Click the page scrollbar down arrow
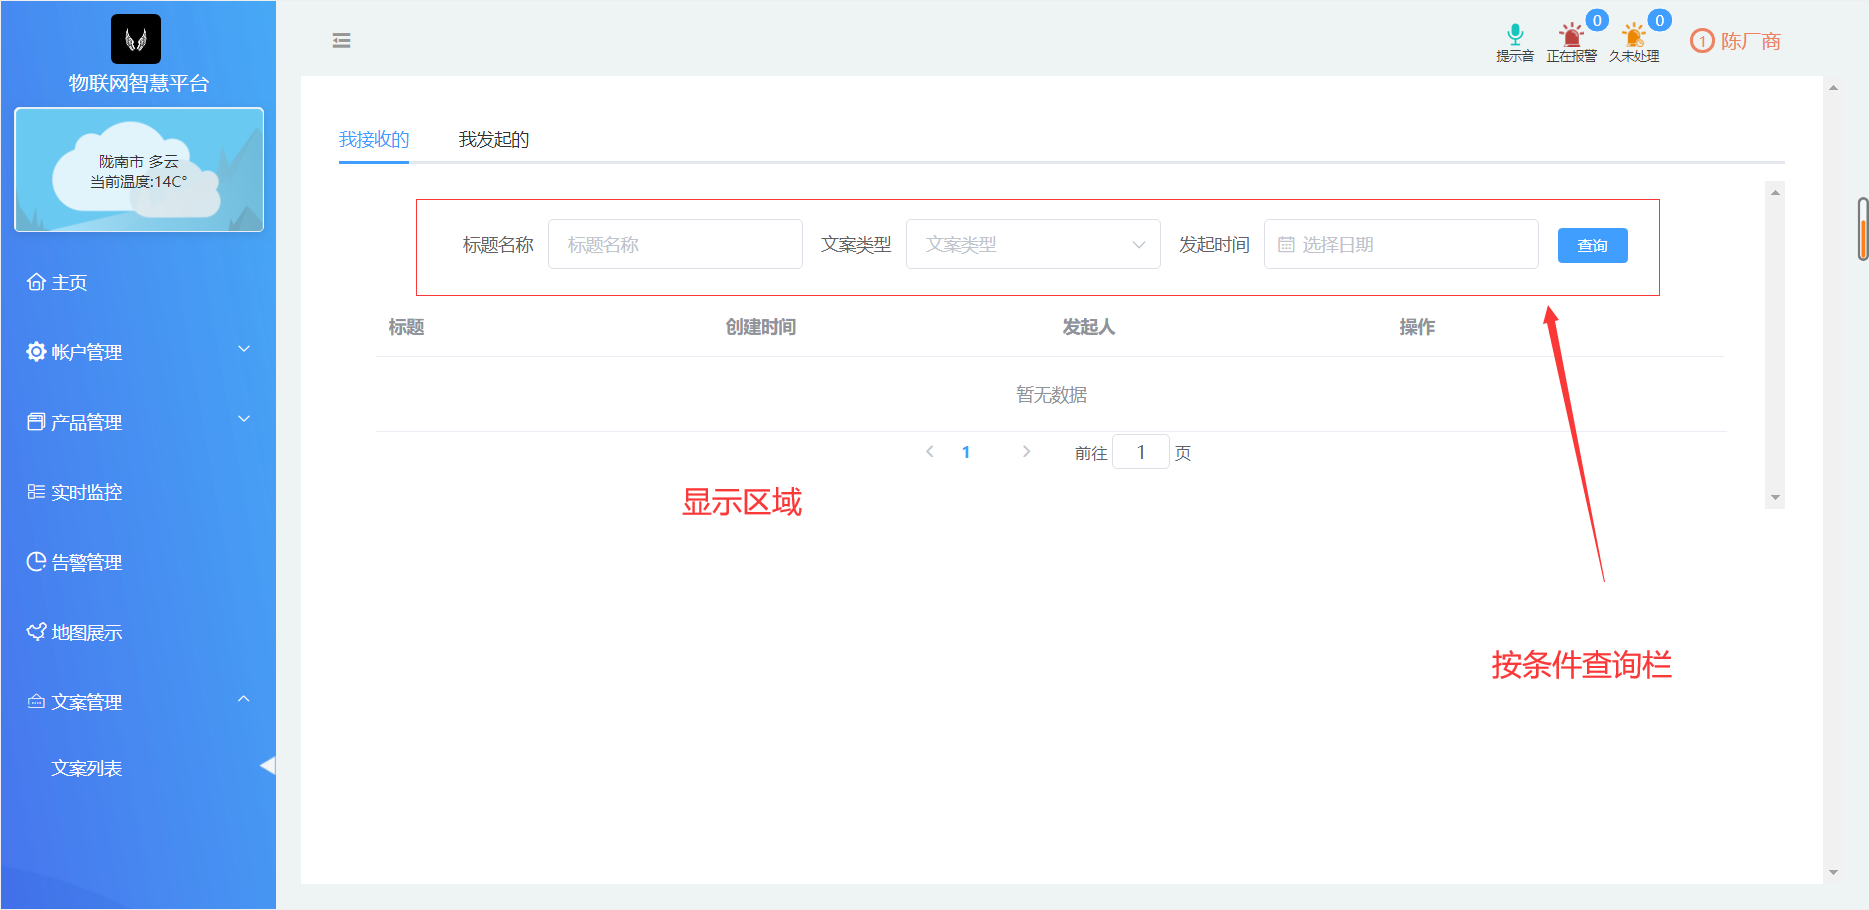This screenshot has height=910, width=1869. (1833, 872)
